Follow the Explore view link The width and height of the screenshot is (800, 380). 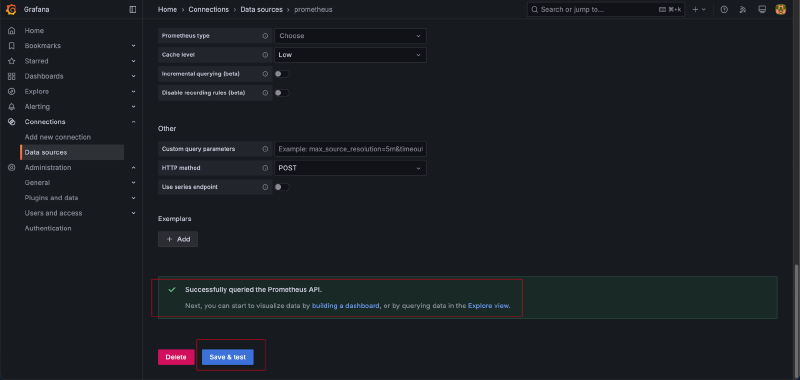(488, 306)
